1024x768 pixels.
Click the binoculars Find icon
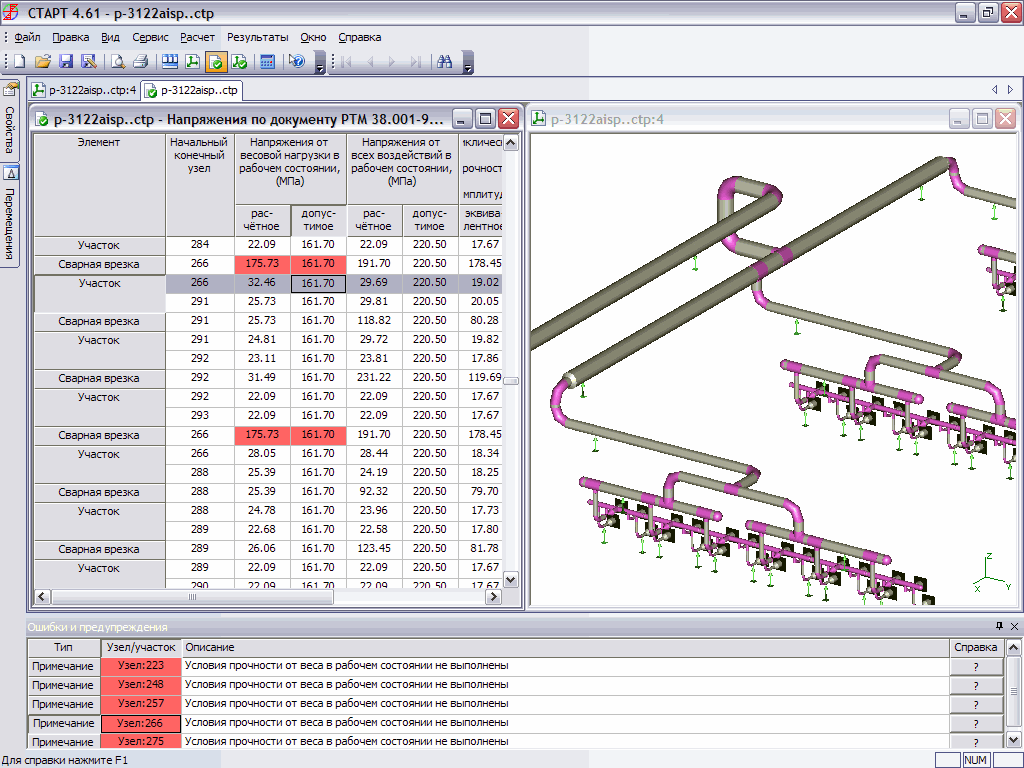445,61
